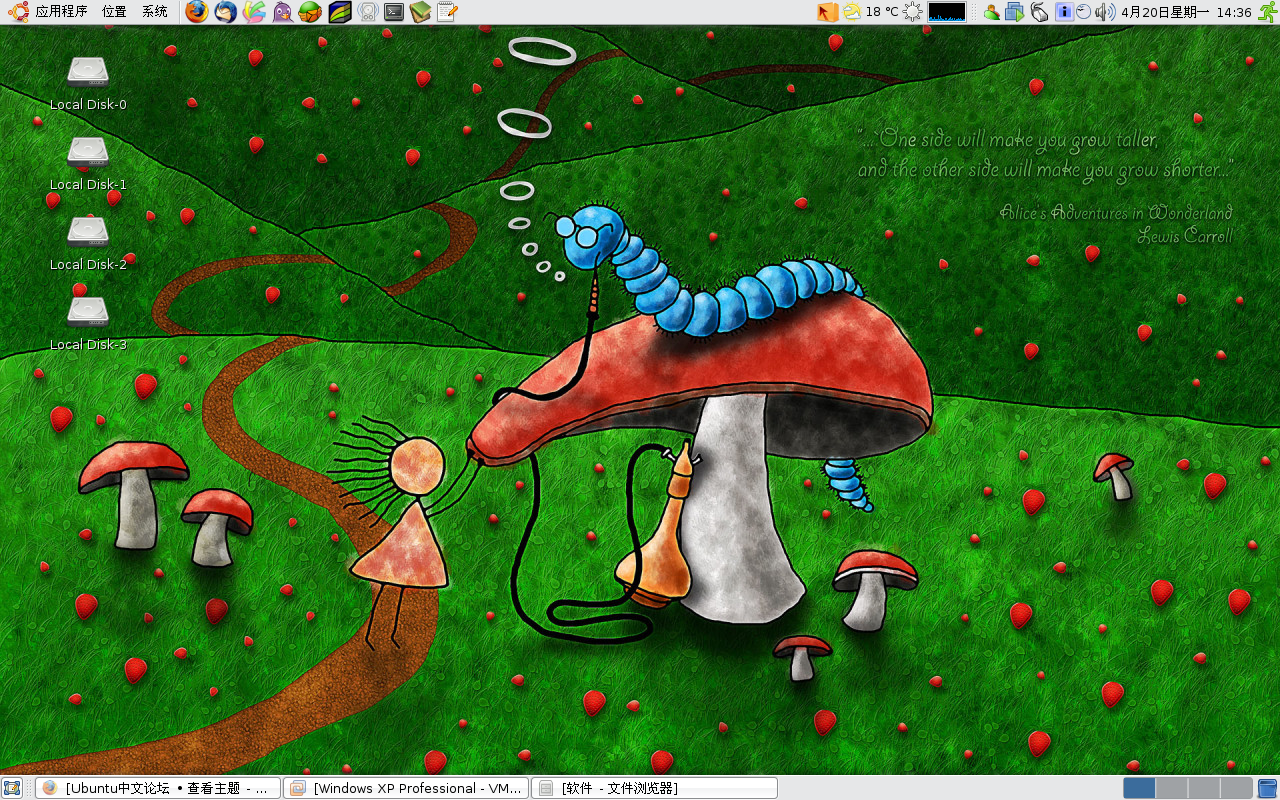Switch to the 软件 - 文件浏览器 window task
The image size is (1280, 800).
coord(654,788)
